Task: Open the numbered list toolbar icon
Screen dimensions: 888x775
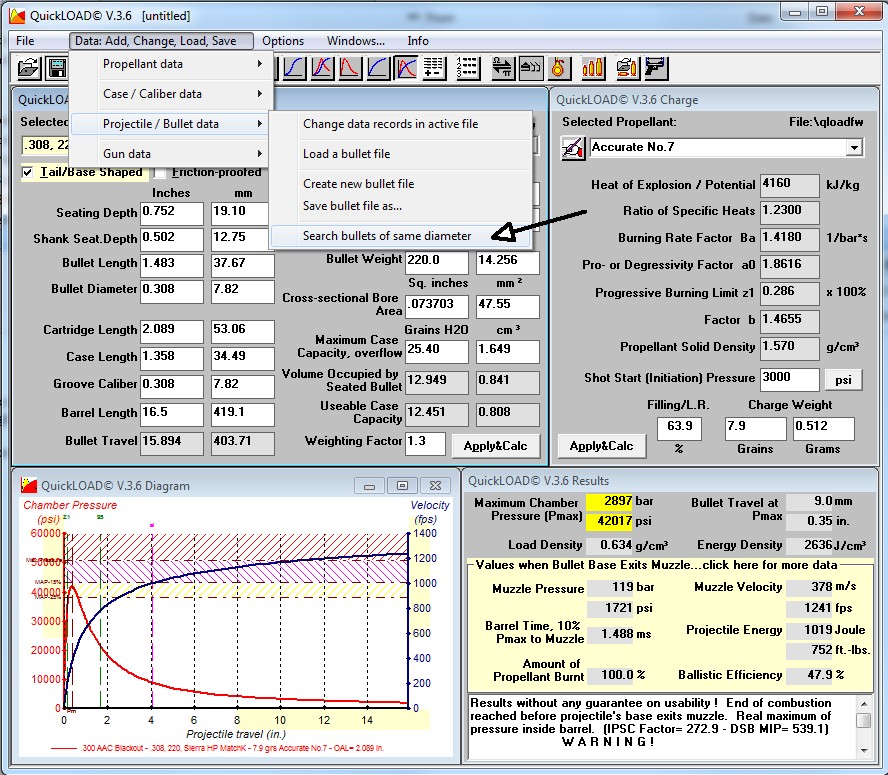Action: (468, 68)
